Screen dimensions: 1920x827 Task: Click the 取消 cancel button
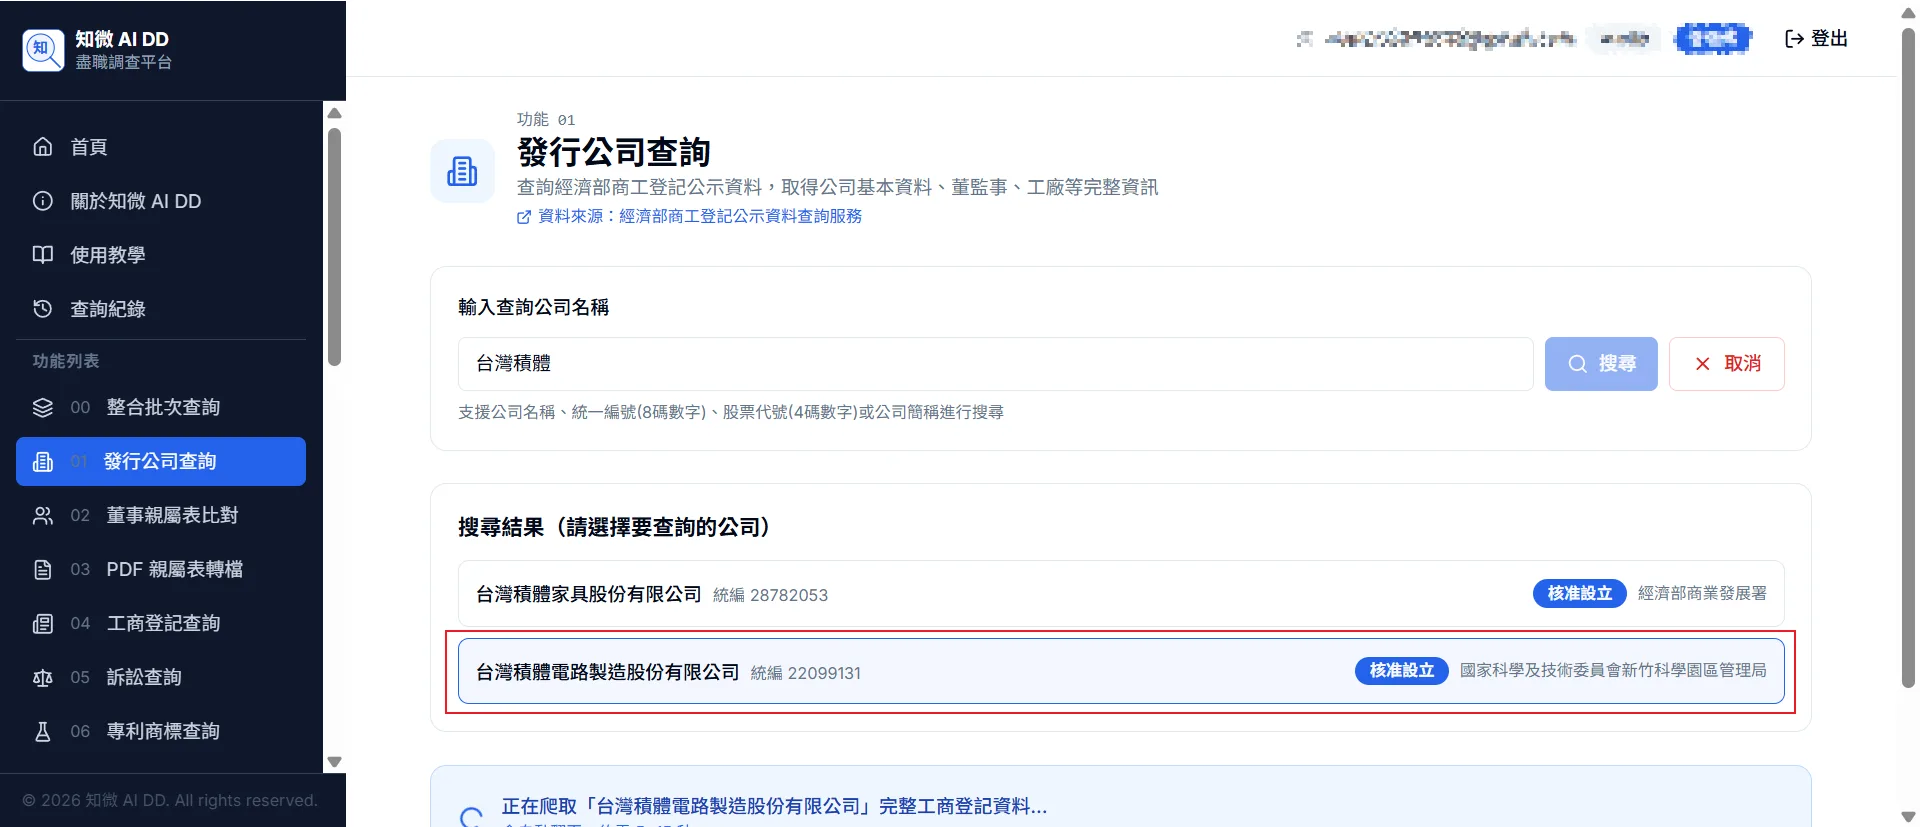[x=1727, y=364]
